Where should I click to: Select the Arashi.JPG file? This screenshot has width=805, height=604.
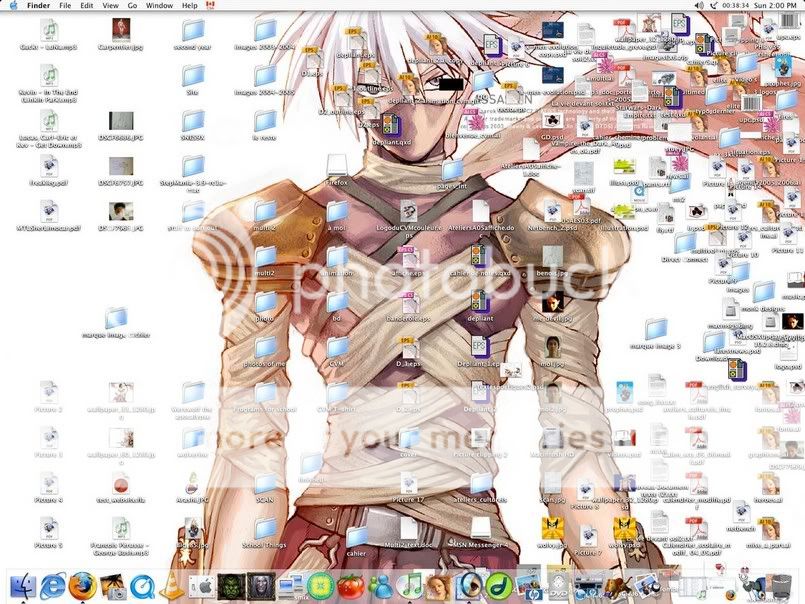[193, 483]
